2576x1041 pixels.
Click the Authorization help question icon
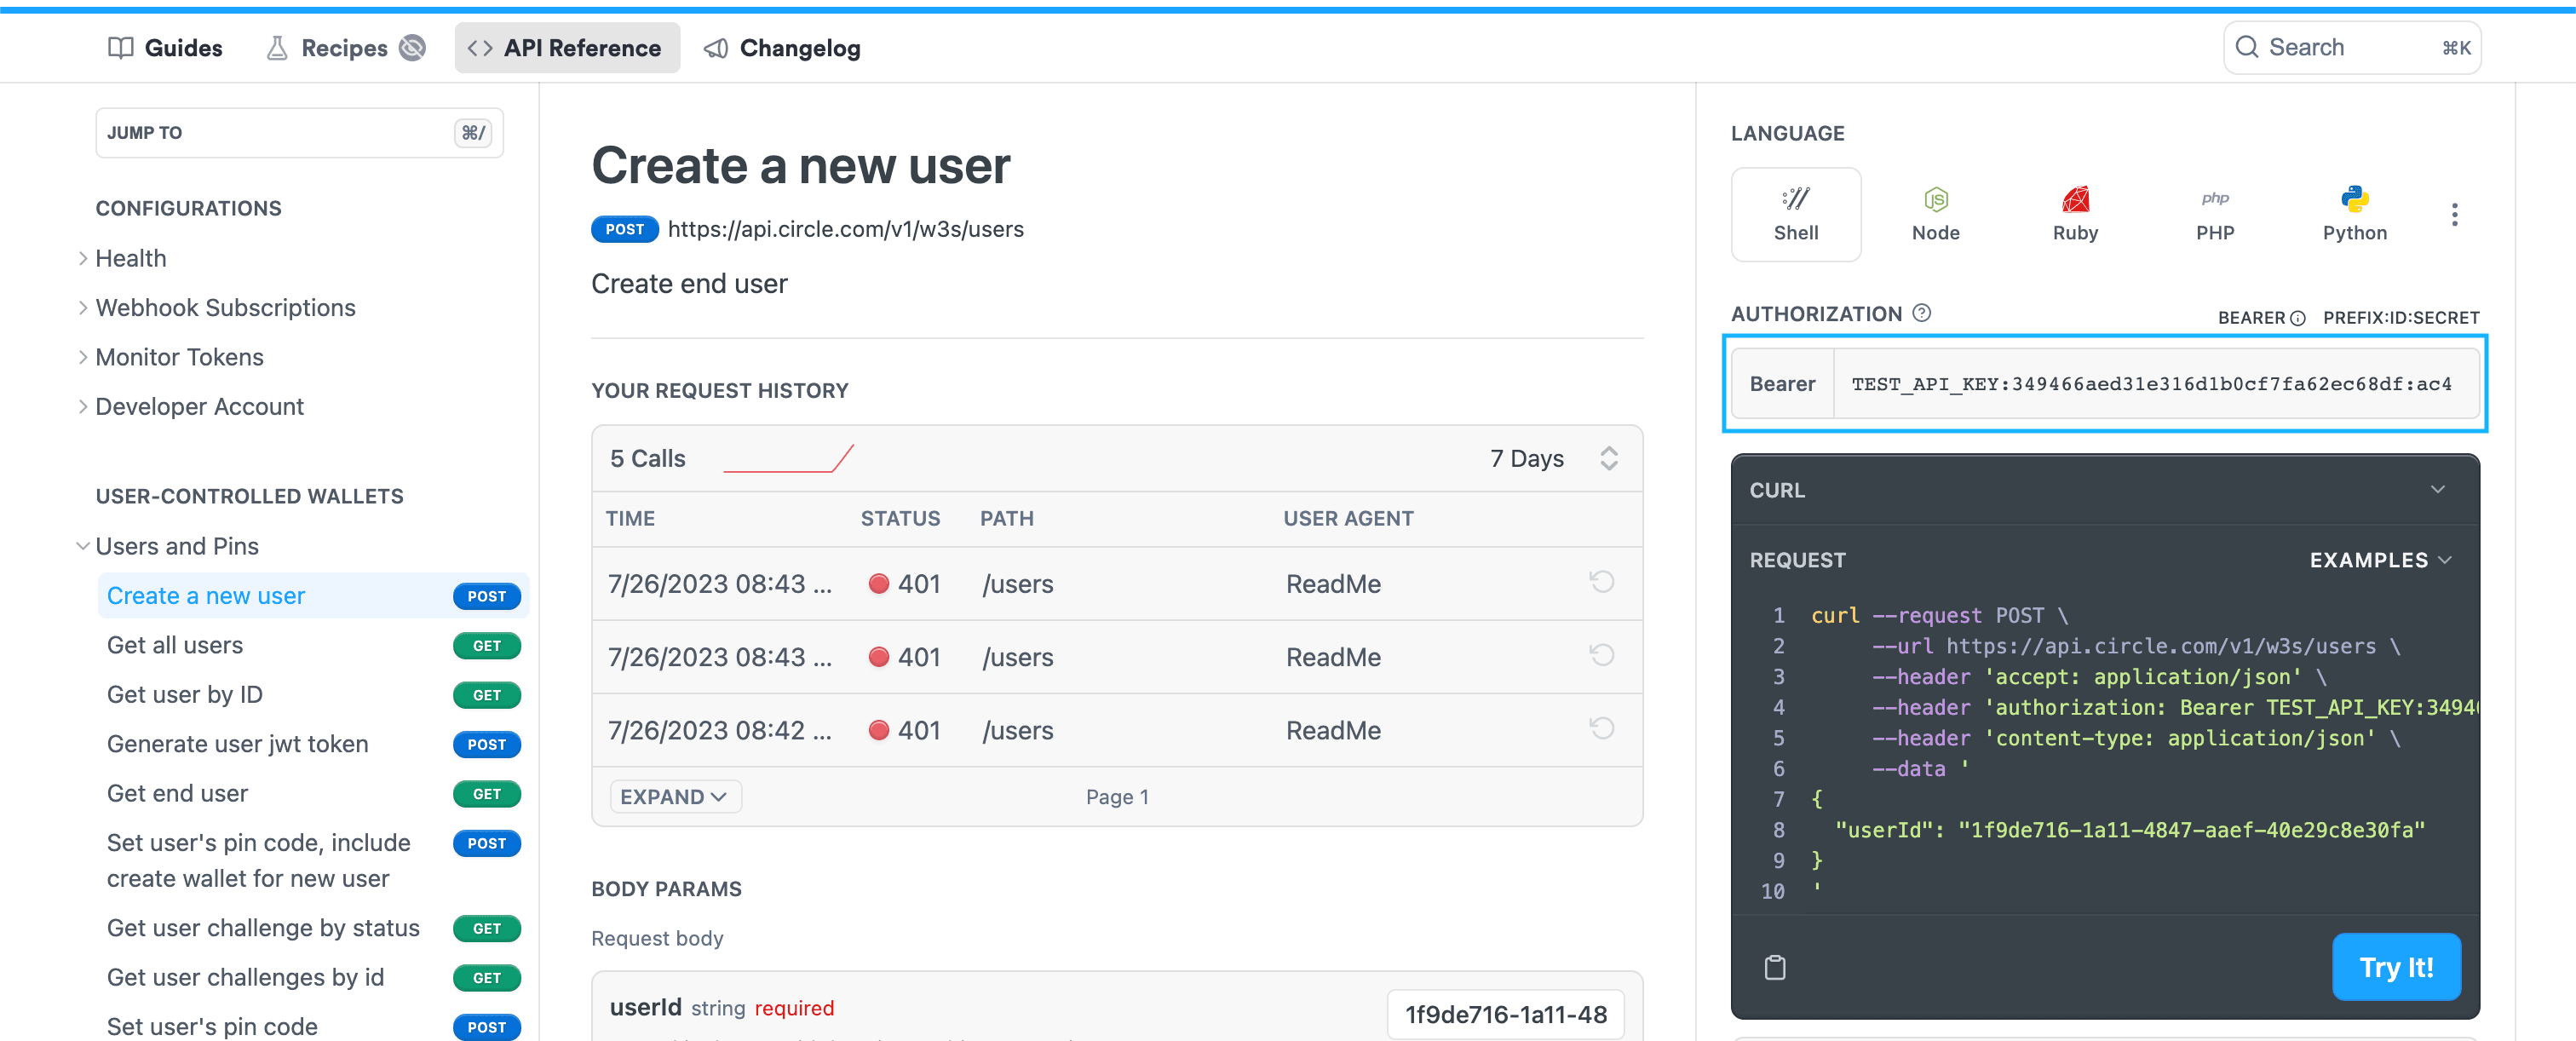1921,313
